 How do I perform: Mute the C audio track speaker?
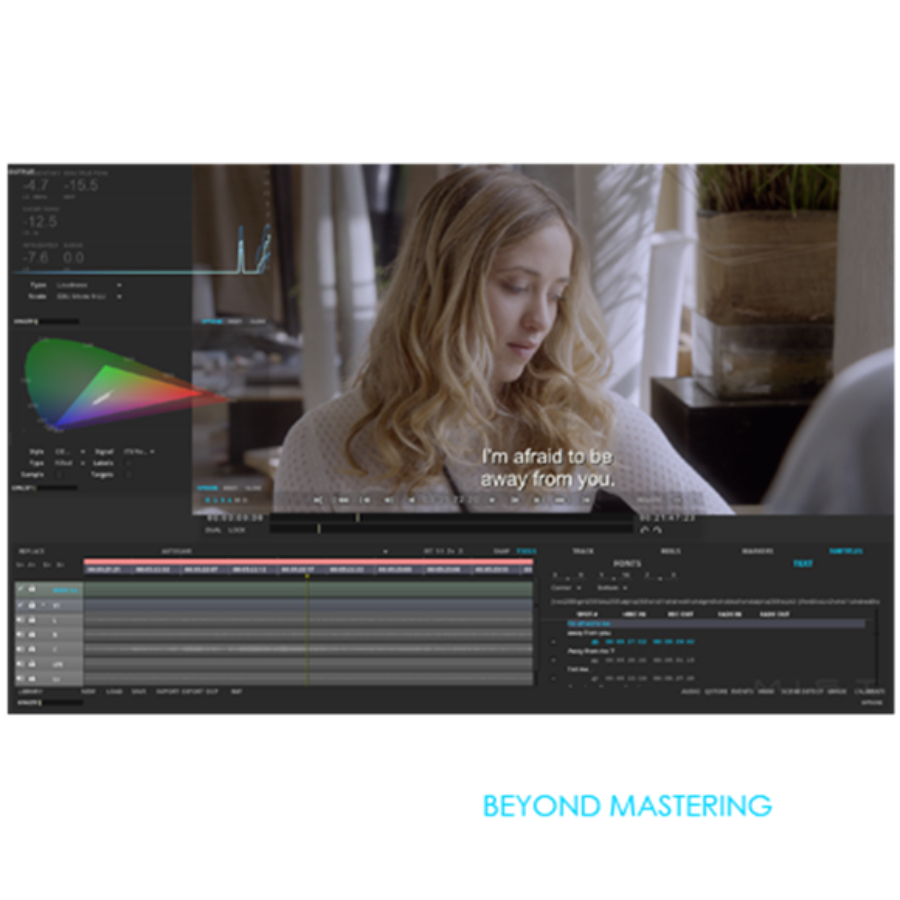[x=21, y=649]
